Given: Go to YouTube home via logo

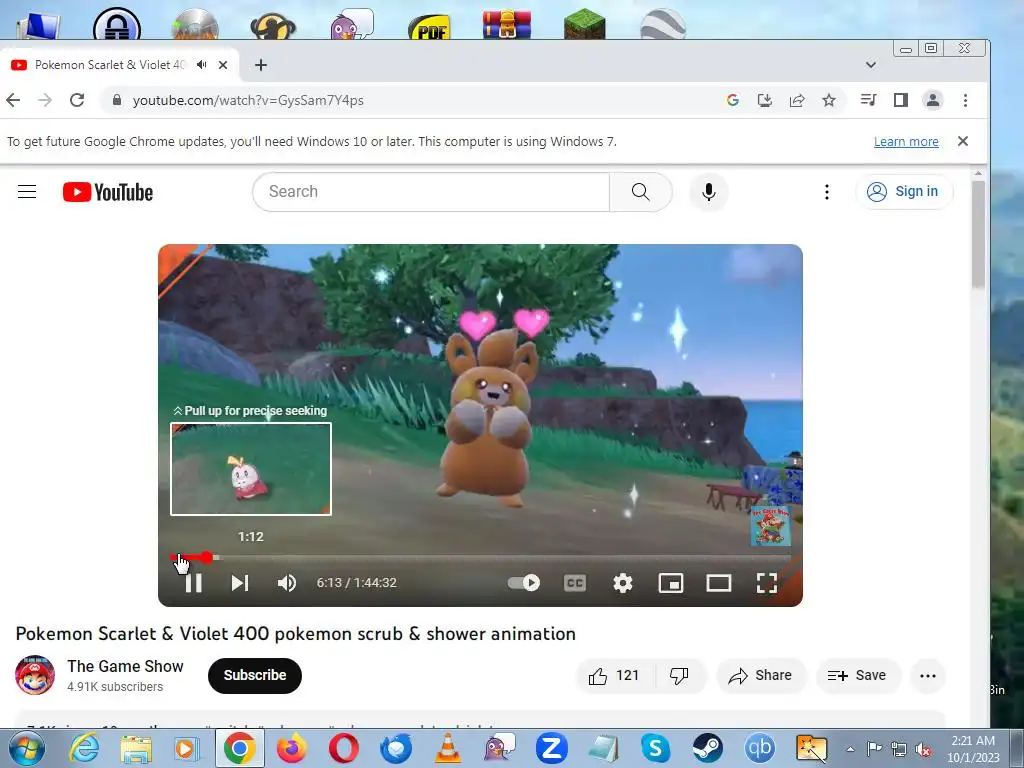Looking at the screenshot, I should click(108, 192).
